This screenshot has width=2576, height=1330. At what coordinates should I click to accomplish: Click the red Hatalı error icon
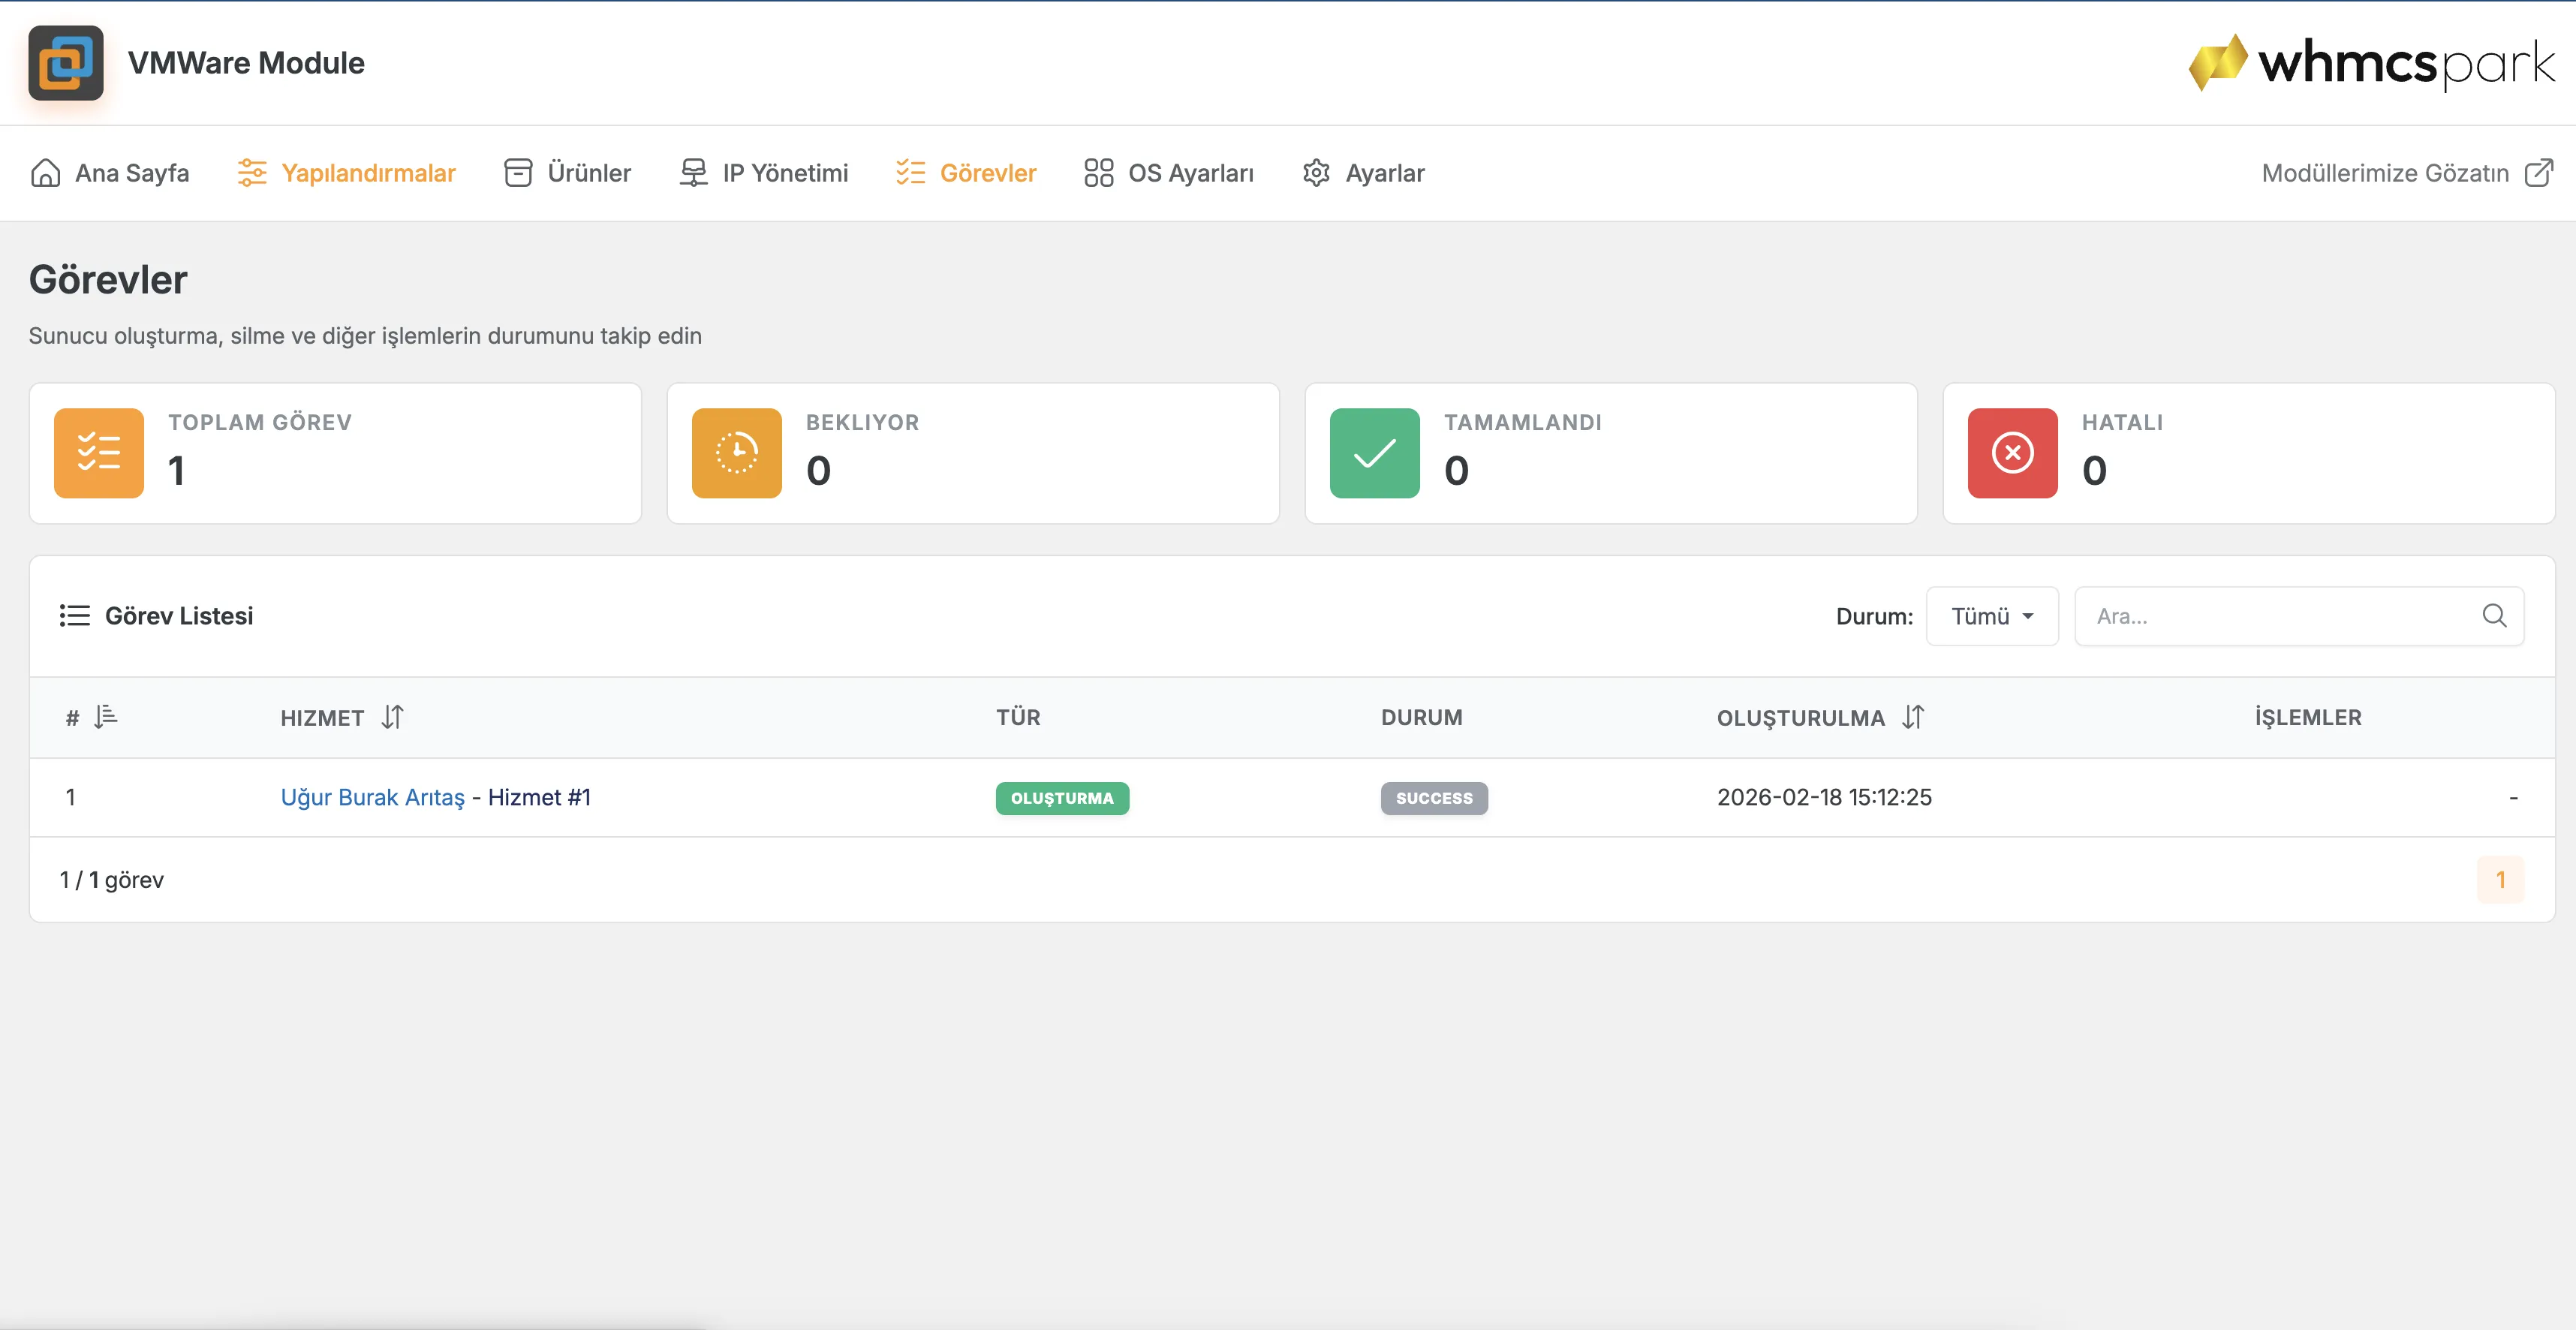tap(2013, 453)
